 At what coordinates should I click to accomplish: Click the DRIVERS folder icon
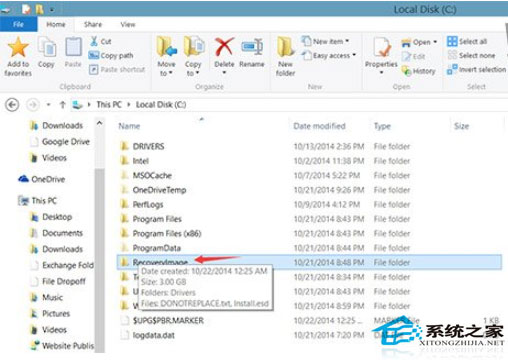point(124,146)
